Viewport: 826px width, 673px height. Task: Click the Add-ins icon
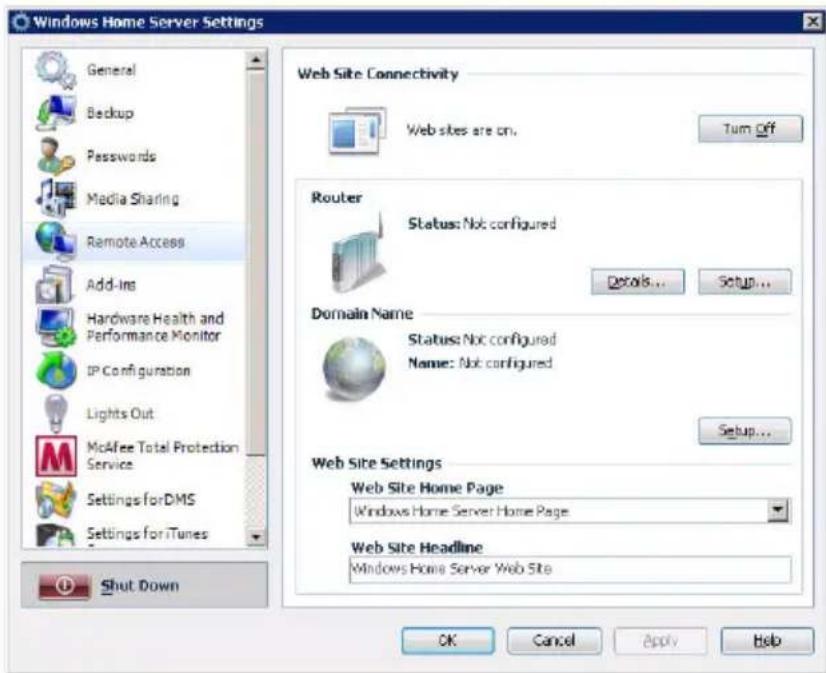tap(54, 284)
